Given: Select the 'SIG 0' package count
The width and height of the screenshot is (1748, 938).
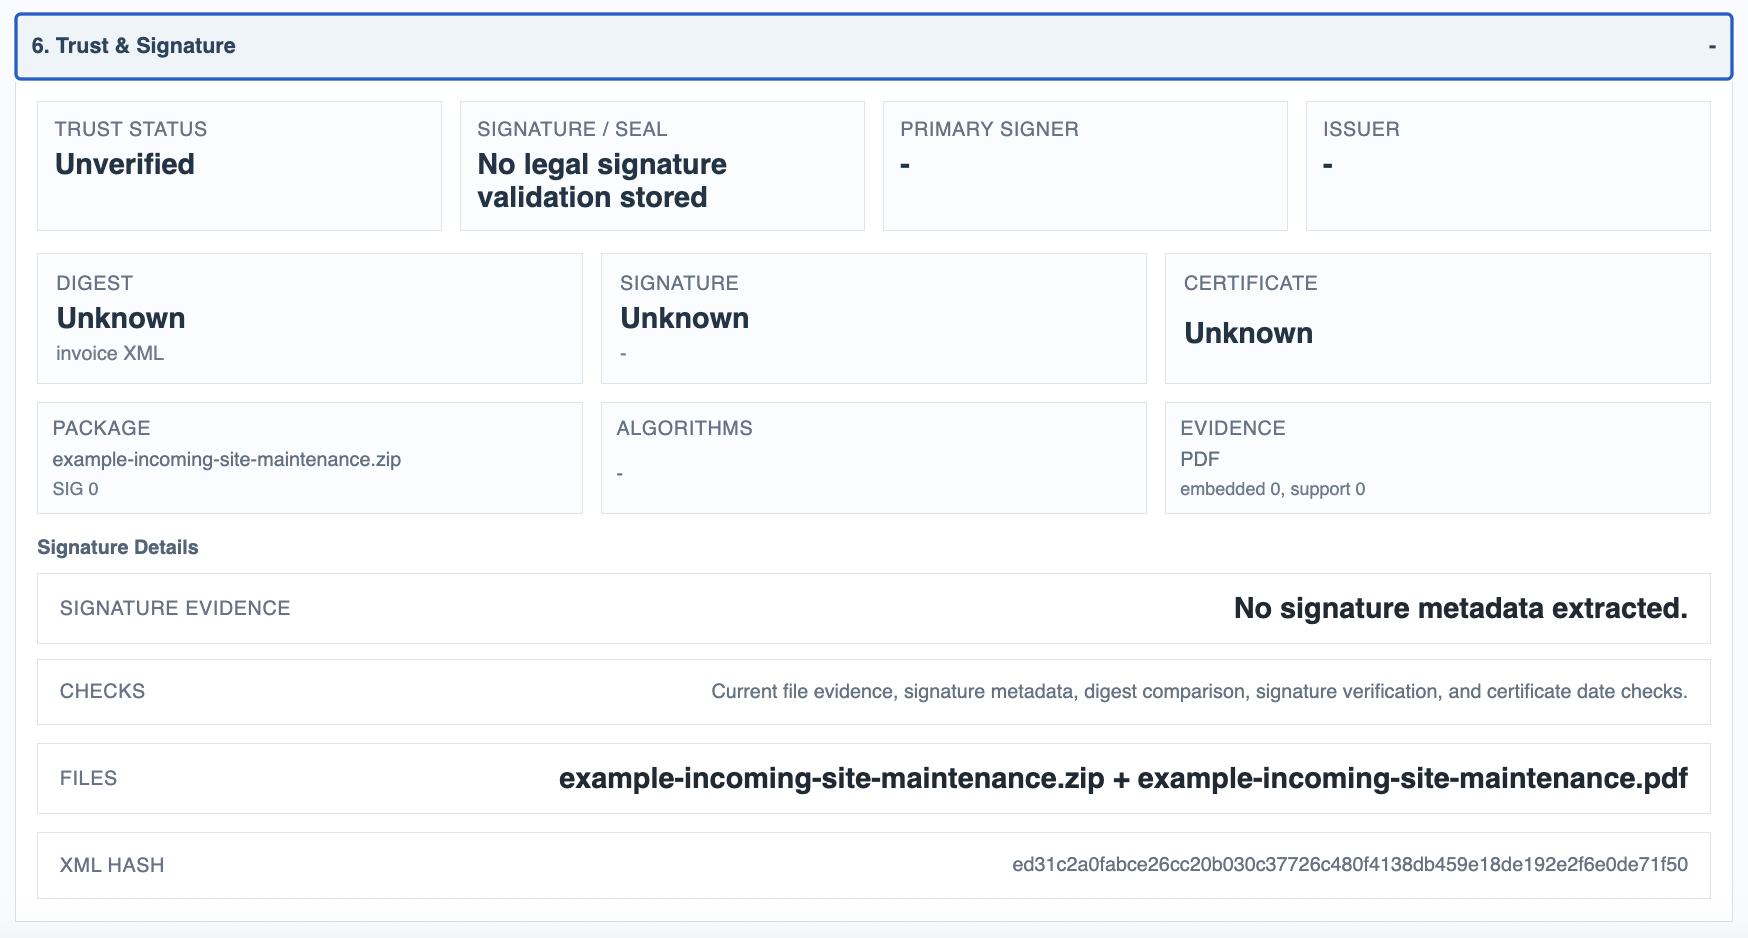Looking at the screenshot, I should click(x=76, y=489).
